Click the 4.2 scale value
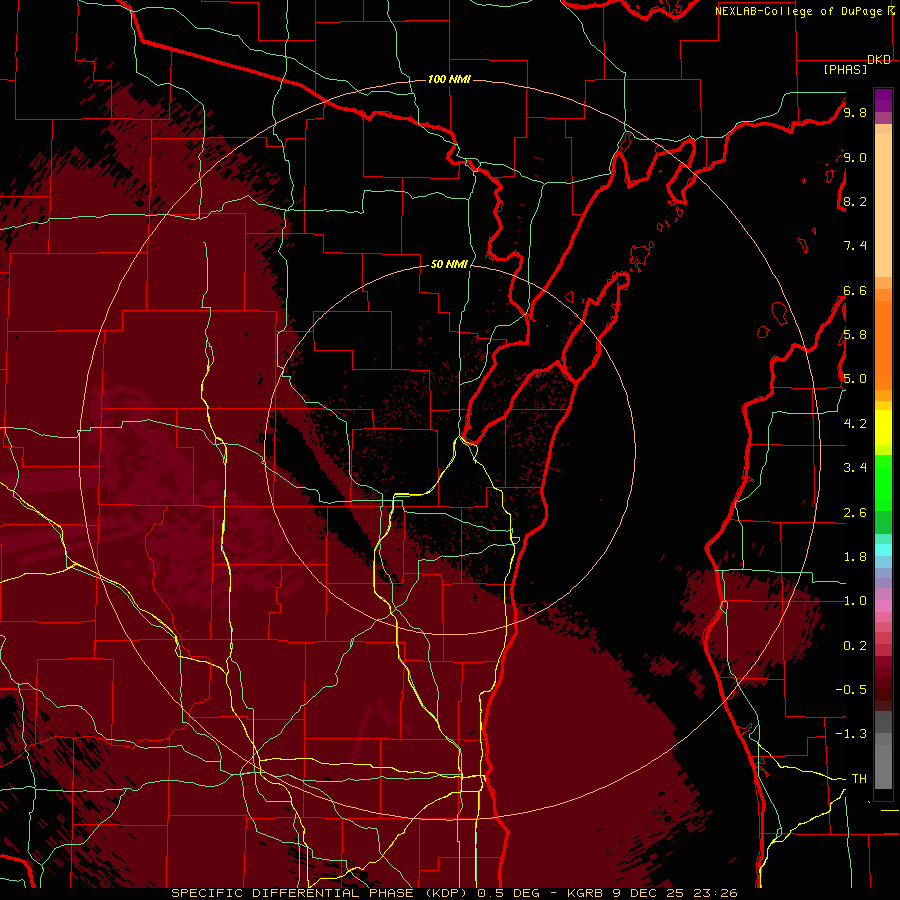This screenshot has height=900, width=900. coord(855,424)
